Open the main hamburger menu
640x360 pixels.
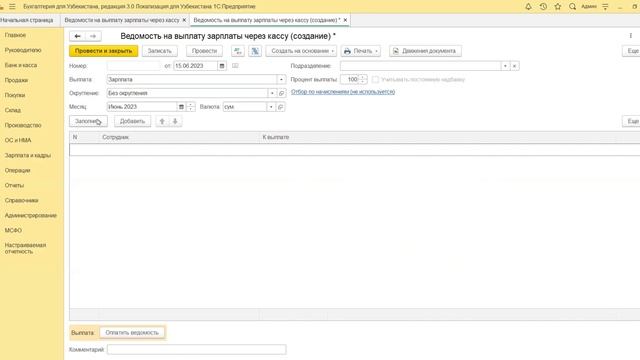(12, 7)
